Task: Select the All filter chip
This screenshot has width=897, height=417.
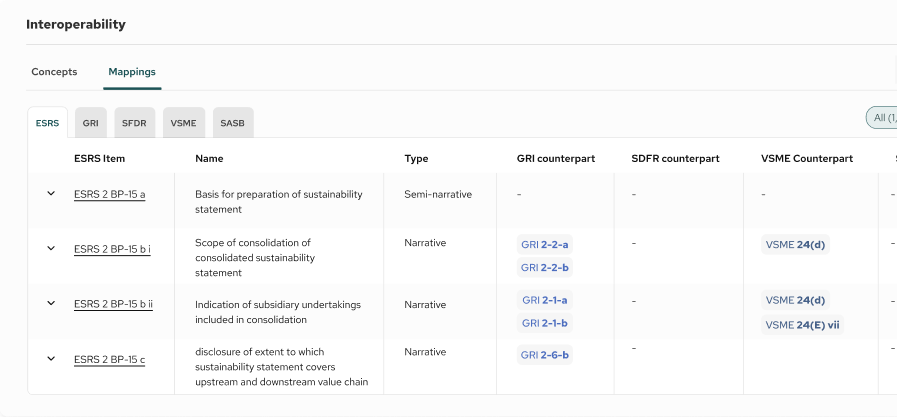Action: click(882, 118)
